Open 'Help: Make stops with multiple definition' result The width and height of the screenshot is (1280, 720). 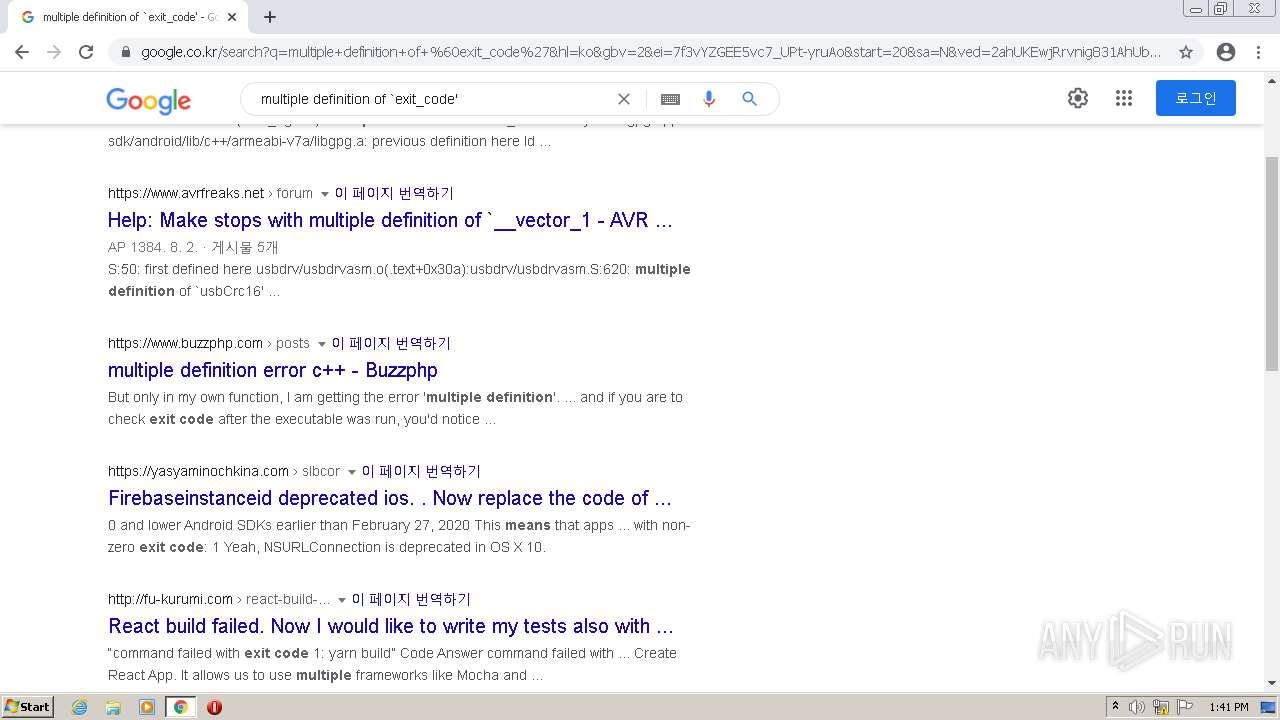[390, 220]
